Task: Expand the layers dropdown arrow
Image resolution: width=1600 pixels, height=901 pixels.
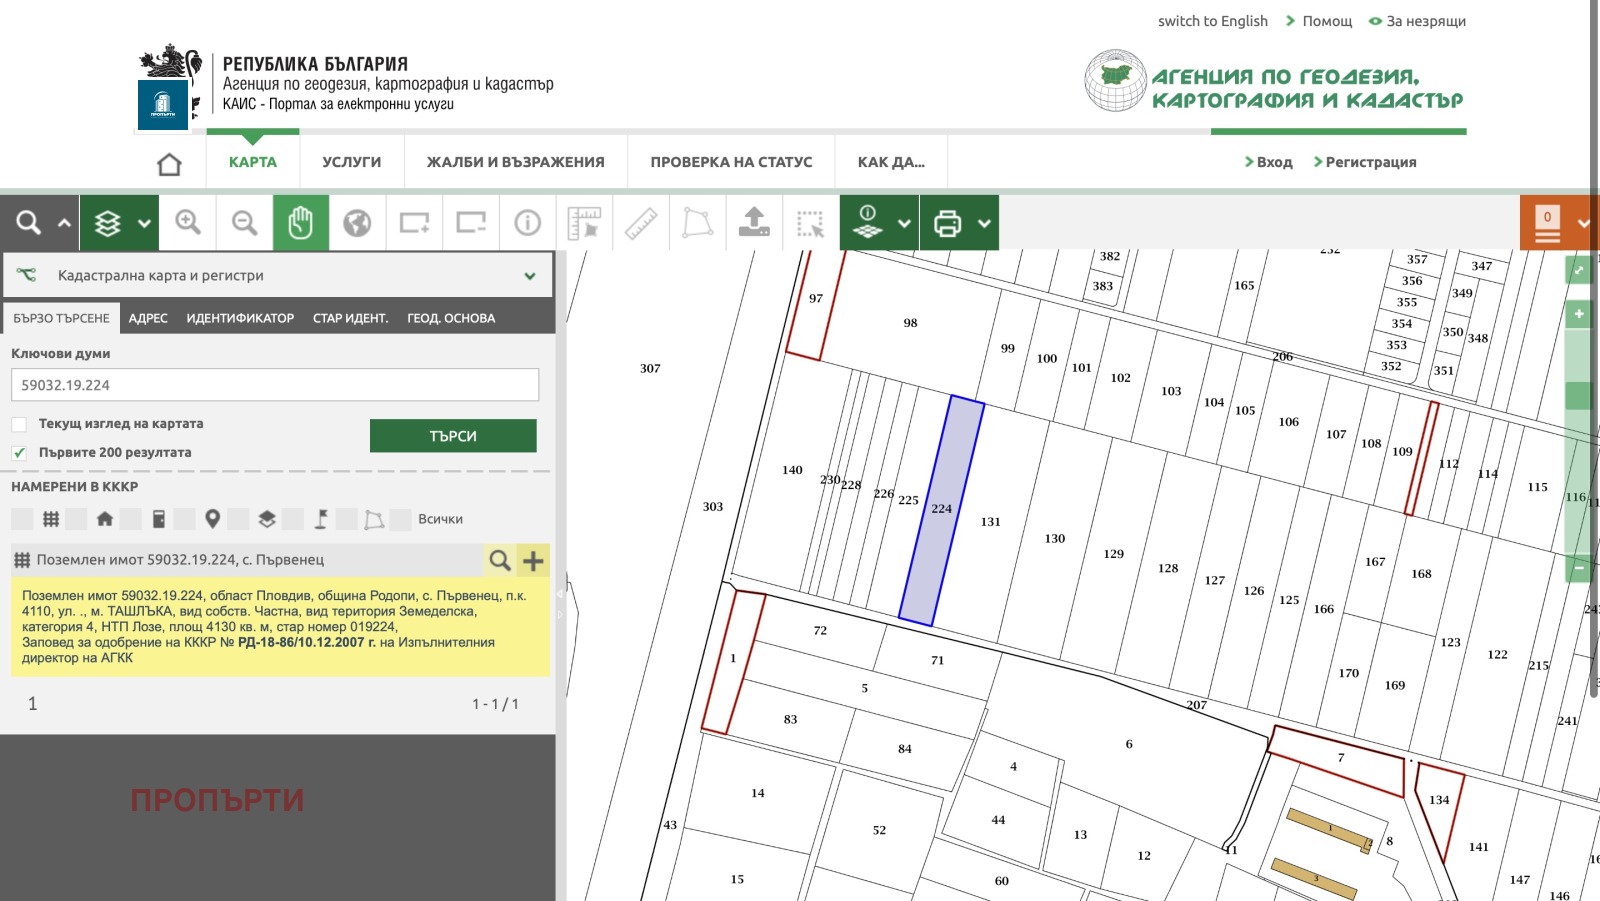Action: coord(144,223)
